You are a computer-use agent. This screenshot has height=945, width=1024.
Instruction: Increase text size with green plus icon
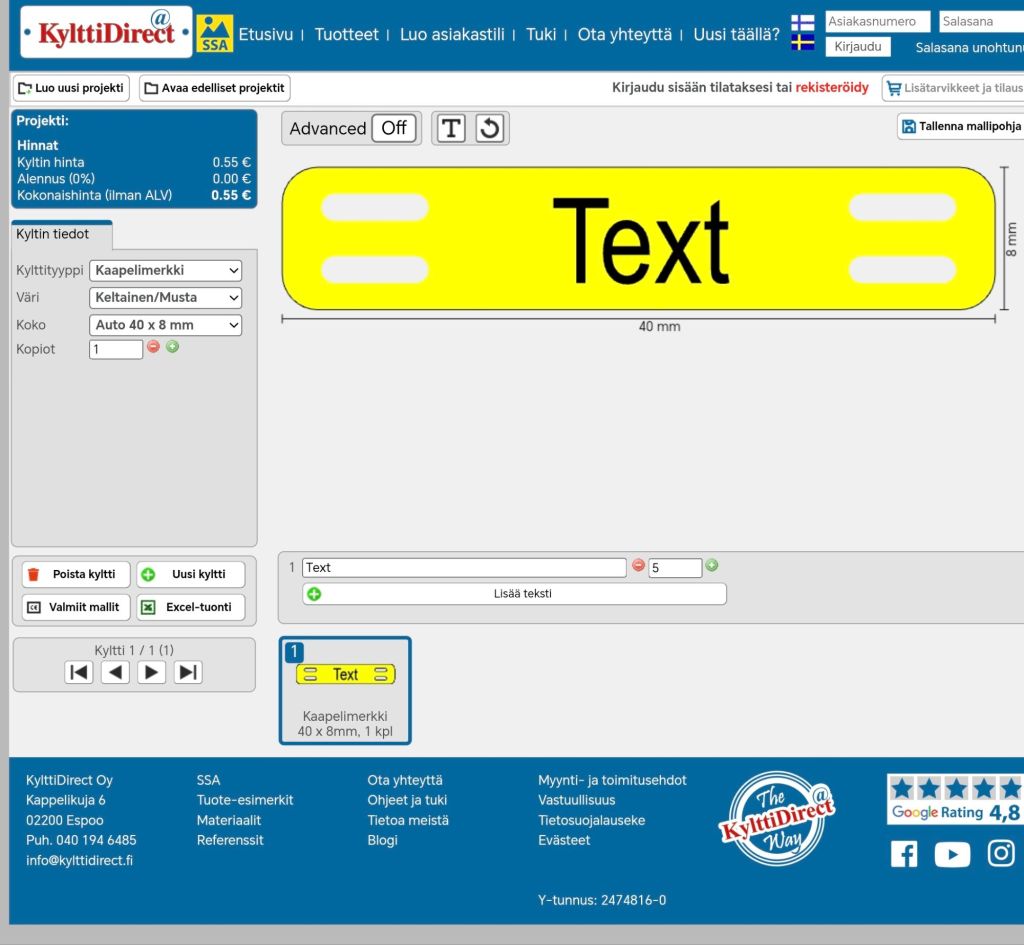pos(712,565)
